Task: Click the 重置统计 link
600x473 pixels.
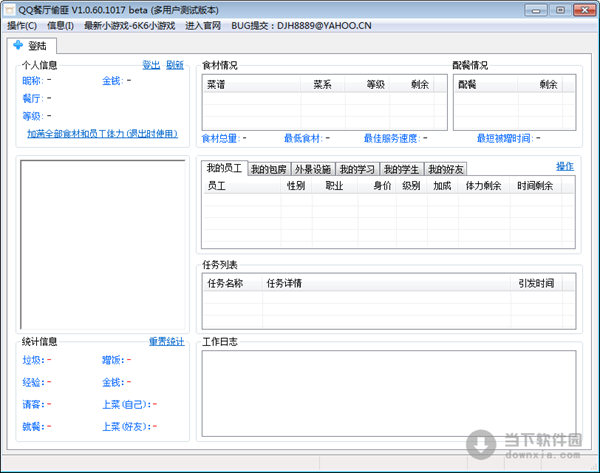Action: 166,342
